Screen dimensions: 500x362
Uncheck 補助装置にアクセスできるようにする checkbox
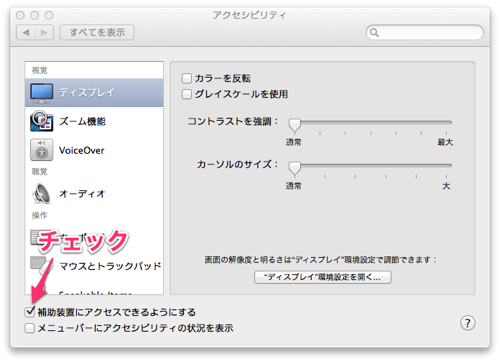(30, 312)
